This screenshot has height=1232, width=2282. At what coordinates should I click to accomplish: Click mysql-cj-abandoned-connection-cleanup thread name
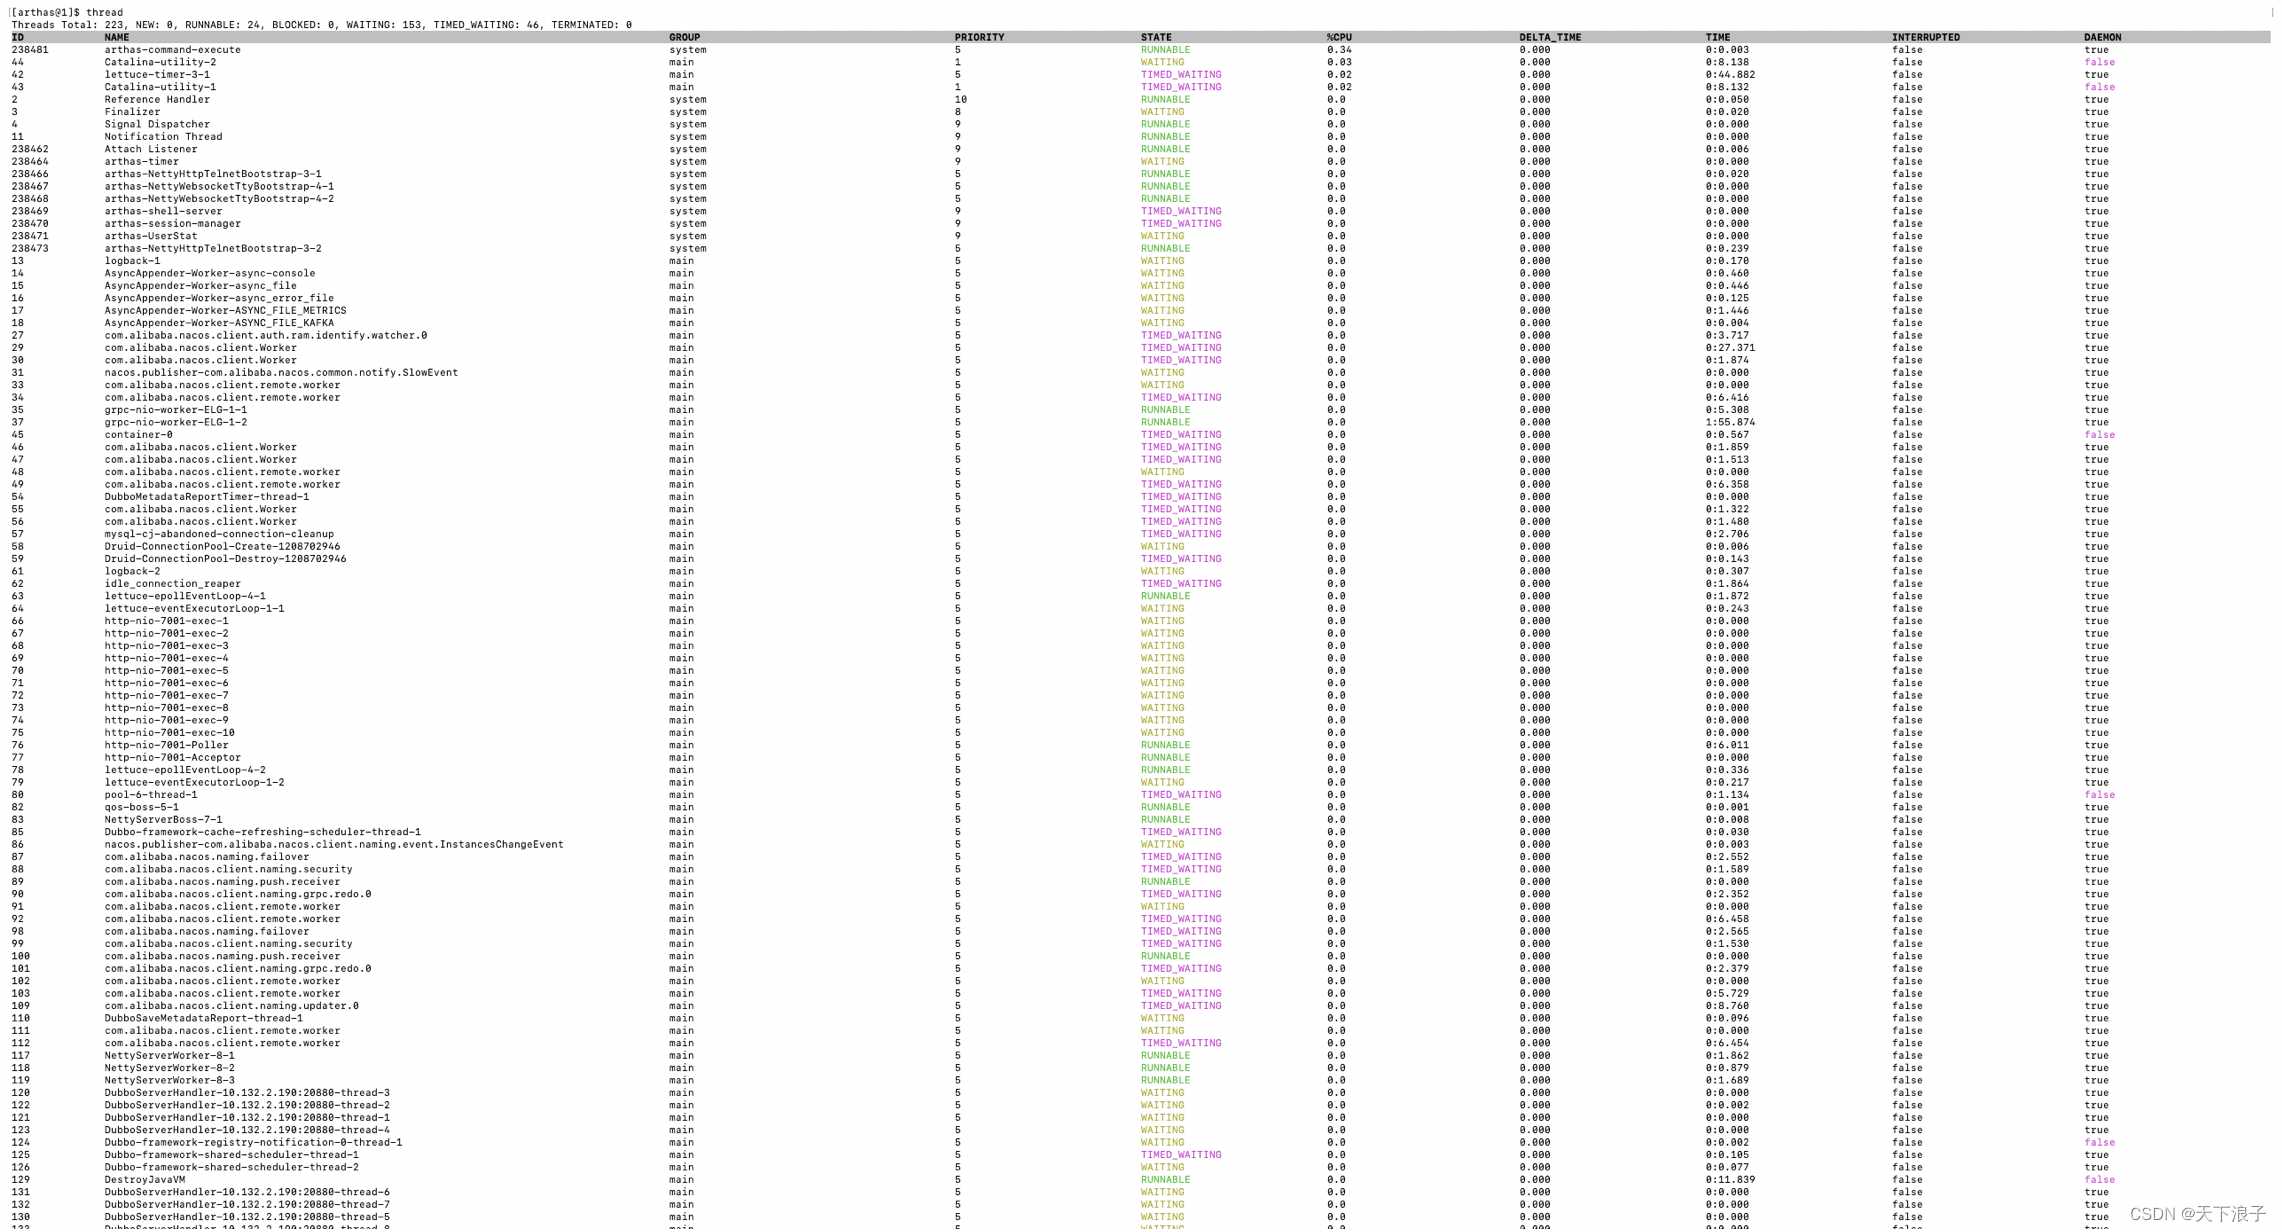[x=219, y=534]
